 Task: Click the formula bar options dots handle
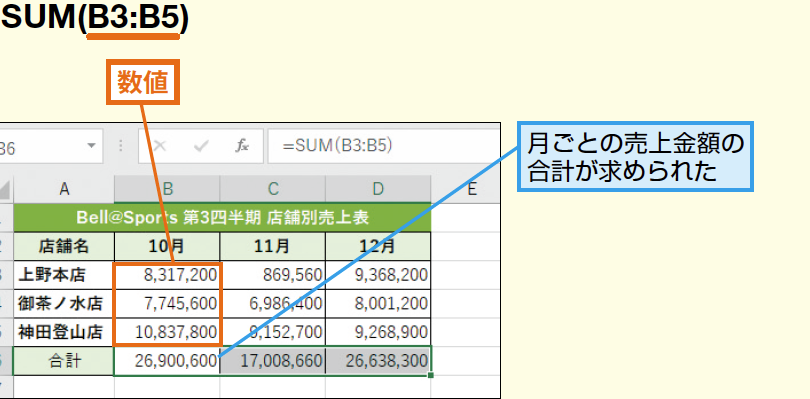pyautogui.click(x=121, y=146)
